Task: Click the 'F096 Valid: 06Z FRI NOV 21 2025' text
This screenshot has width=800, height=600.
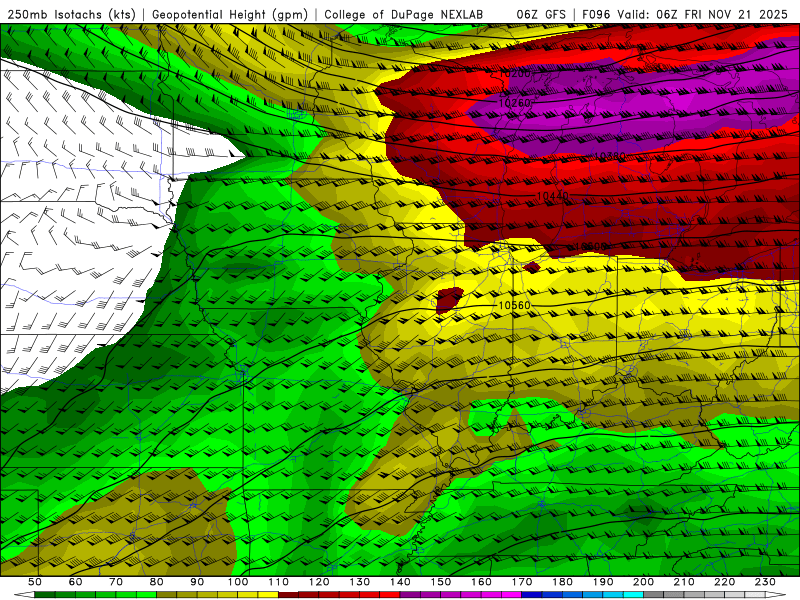Action: pos(685,14)
